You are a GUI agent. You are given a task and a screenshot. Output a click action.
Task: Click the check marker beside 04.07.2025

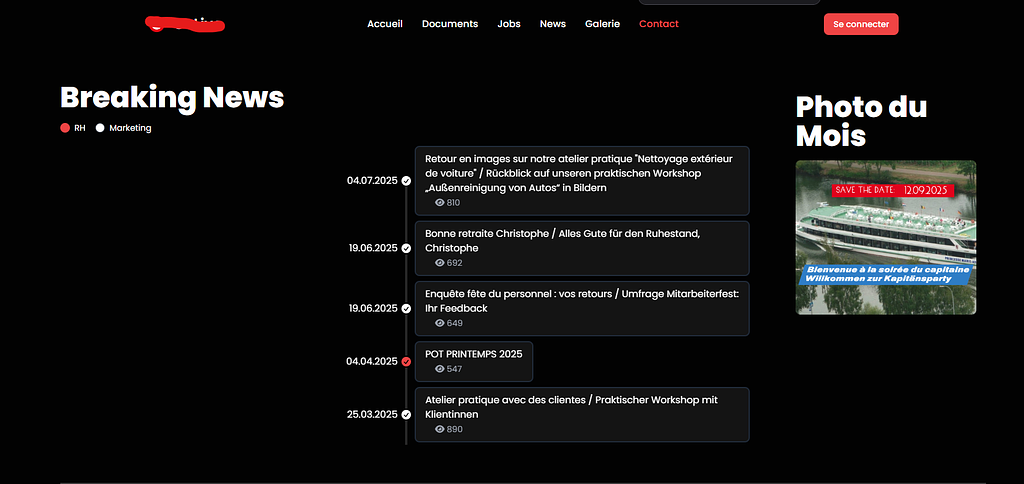[x=406, y=181]
